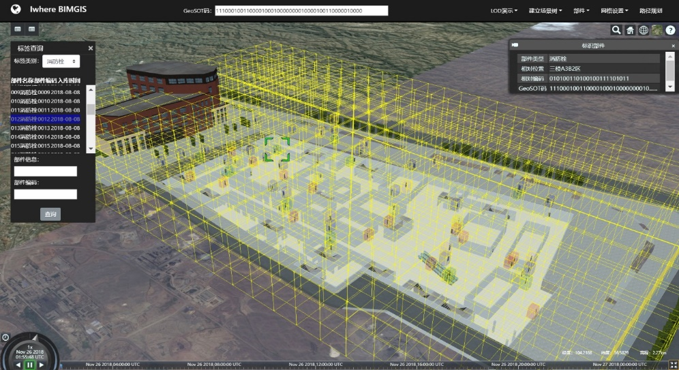The width and height of the screenshot is (679, 370).
Task: Click the first panel icon above the label query window
Action: tap(18, 29)
